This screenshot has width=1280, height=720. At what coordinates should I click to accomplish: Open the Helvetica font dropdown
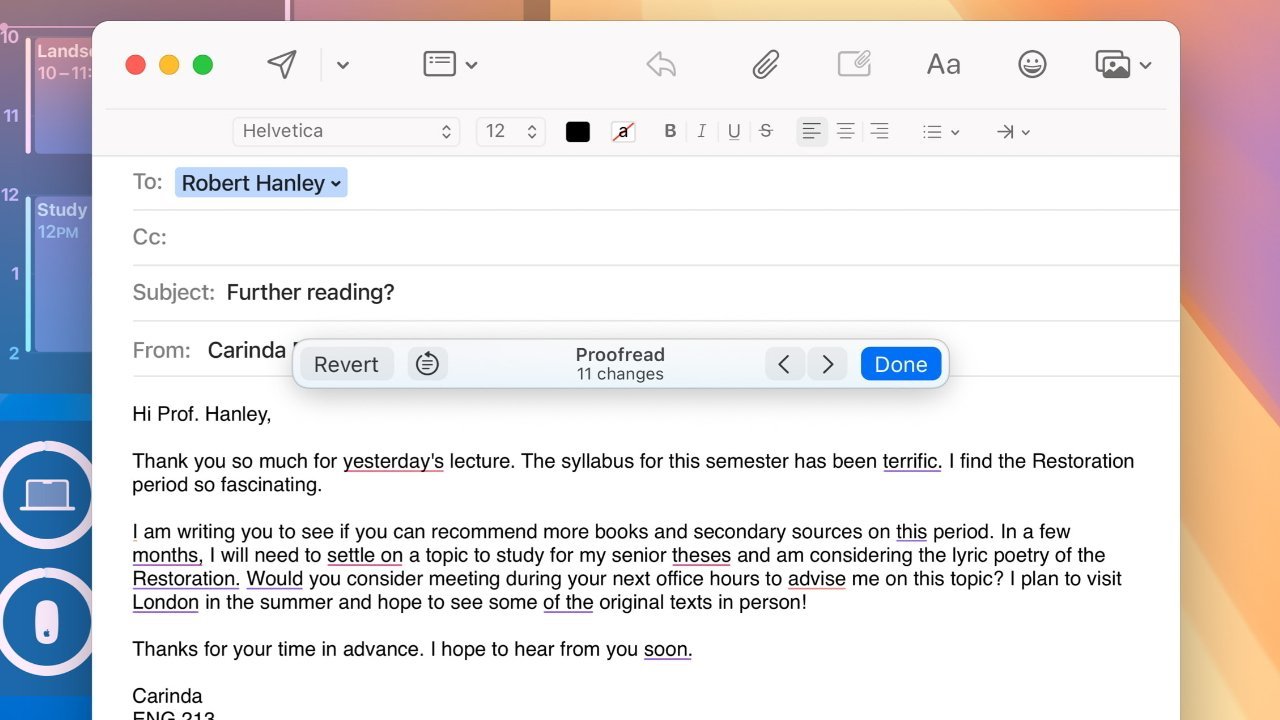tap(346, 131)
